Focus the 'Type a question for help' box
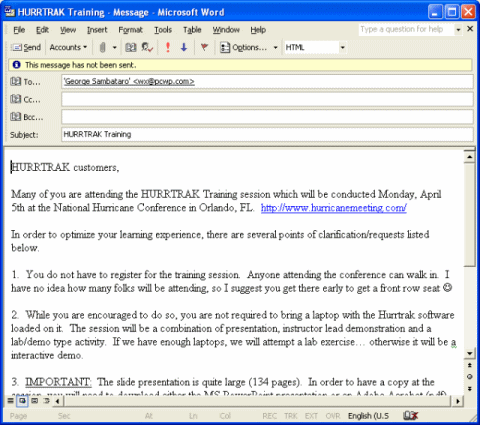 click(406, 29)
